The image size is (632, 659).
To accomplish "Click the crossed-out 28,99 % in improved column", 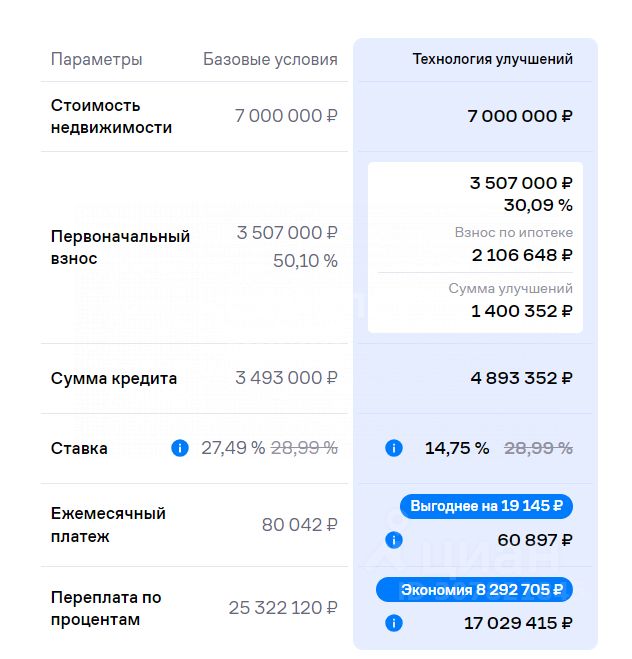I will point(539,448).
